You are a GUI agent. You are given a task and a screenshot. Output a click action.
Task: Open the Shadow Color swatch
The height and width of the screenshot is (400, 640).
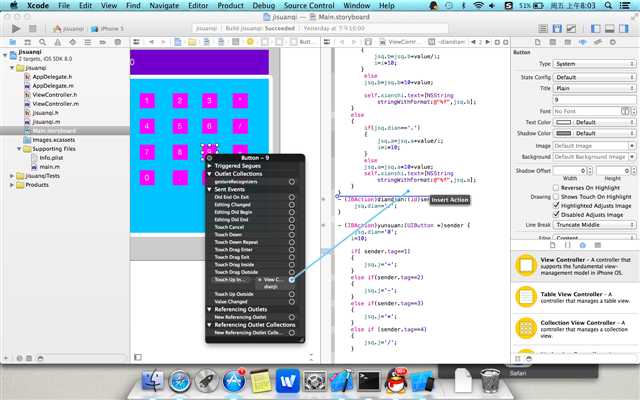coord(564,133)
